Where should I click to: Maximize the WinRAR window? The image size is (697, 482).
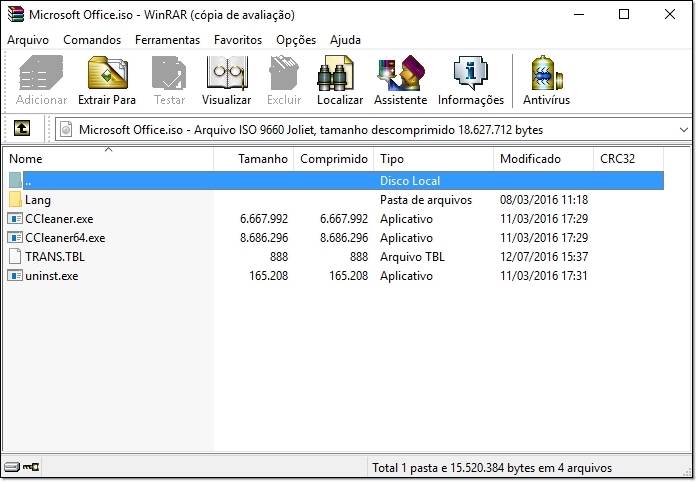(x=624, y=14)
